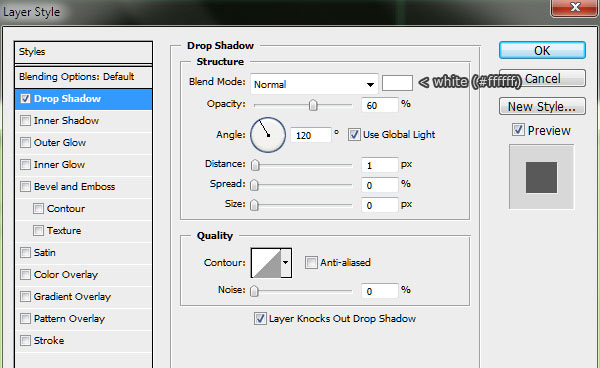Click the Angle dial control
This screenshot has height=368, width=600.
(x=268, y=135)
